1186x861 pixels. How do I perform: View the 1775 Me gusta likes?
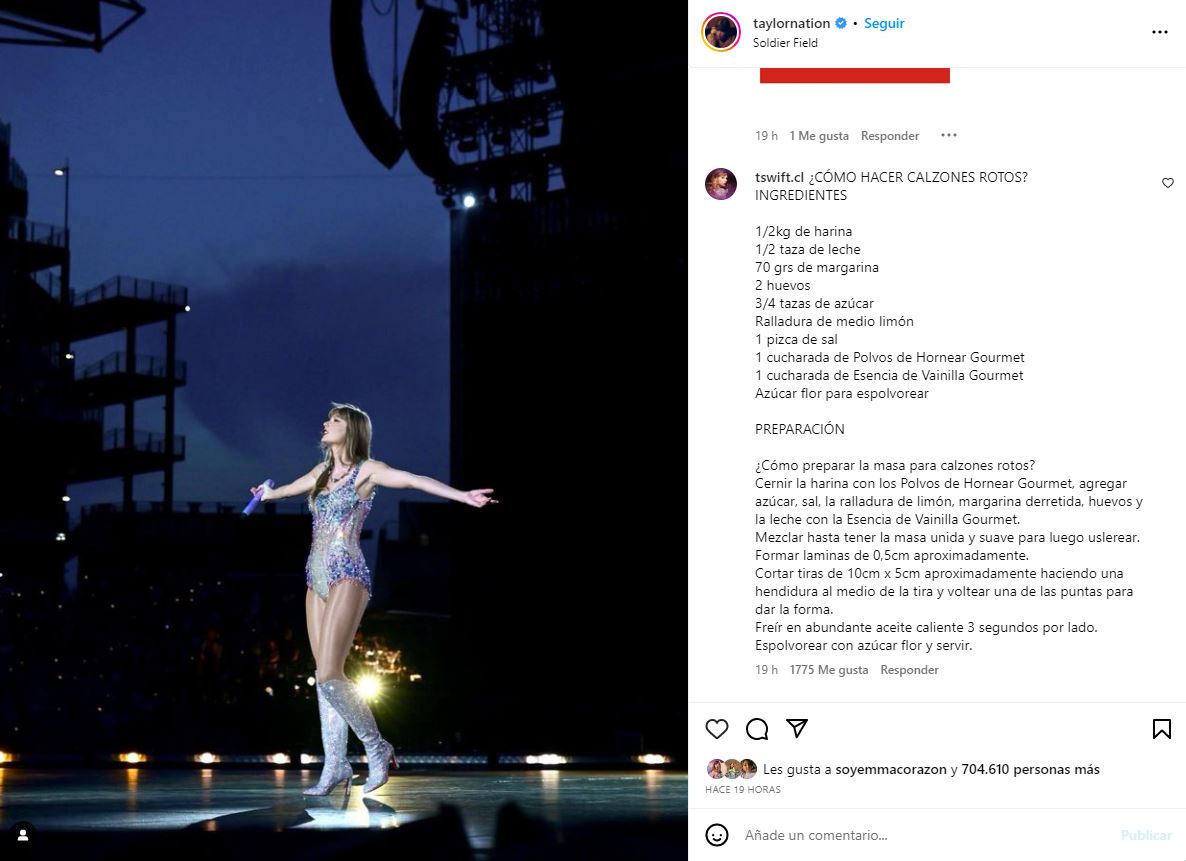coord(828,670)
